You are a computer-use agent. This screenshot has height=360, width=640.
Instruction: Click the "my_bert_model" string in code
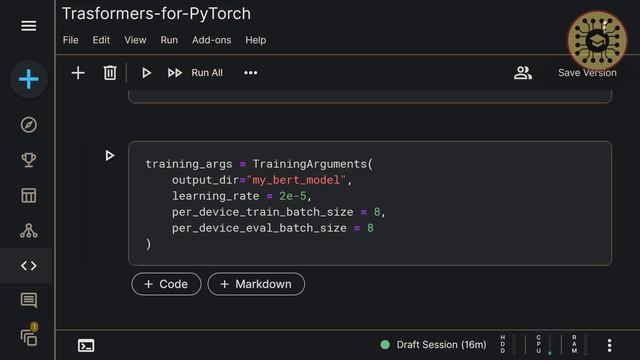pos(296,180)
